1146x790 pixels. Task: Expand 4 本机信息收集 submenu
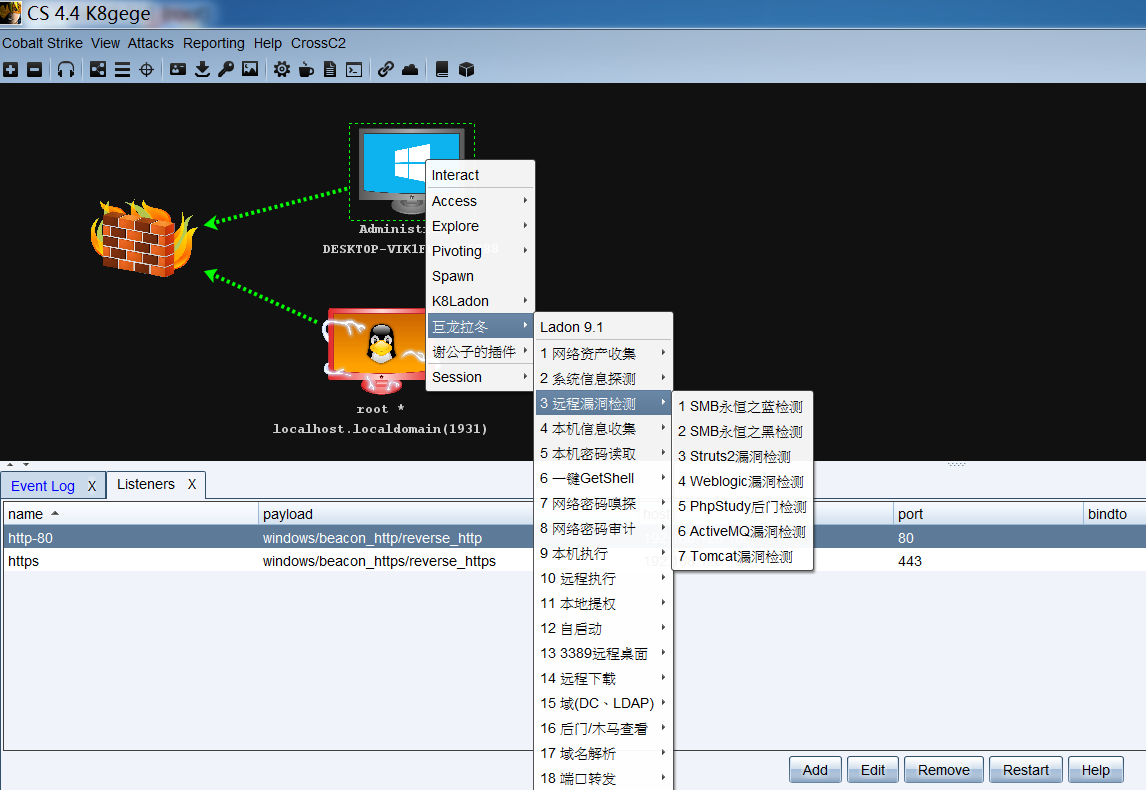pyautogui.click(x=603, y=428)
